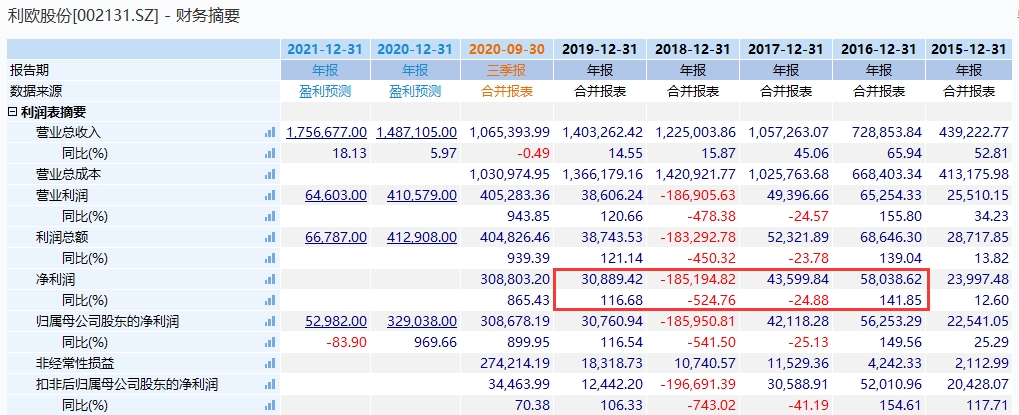Image resolution: width=1019 pixels, height=415 pixels.
Task: Select the 报告期 row label
Action: [29, 70]
